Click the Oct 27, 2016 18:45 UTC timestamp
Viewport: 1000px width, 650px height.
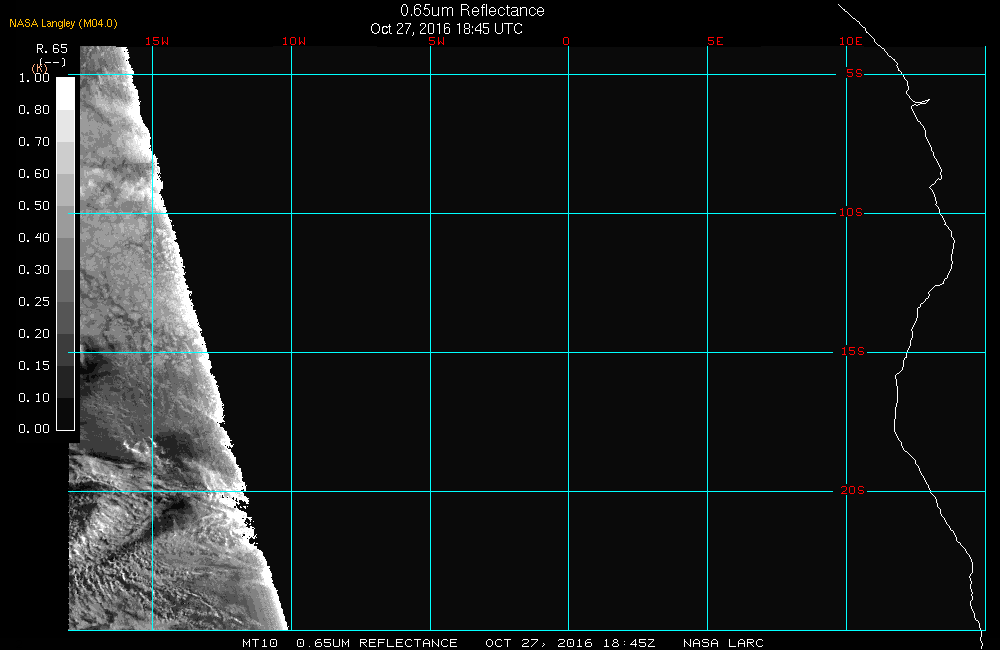(x=446, y=29)
